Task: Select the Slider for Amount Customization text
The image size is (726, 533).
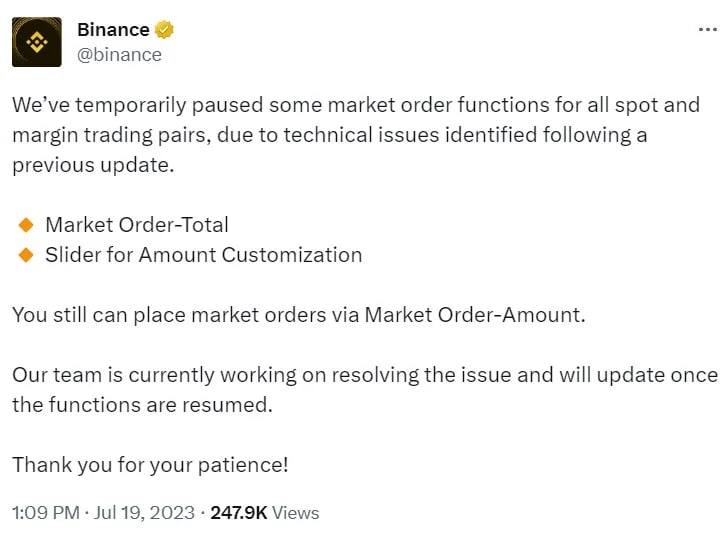Action: click(203, 255)
